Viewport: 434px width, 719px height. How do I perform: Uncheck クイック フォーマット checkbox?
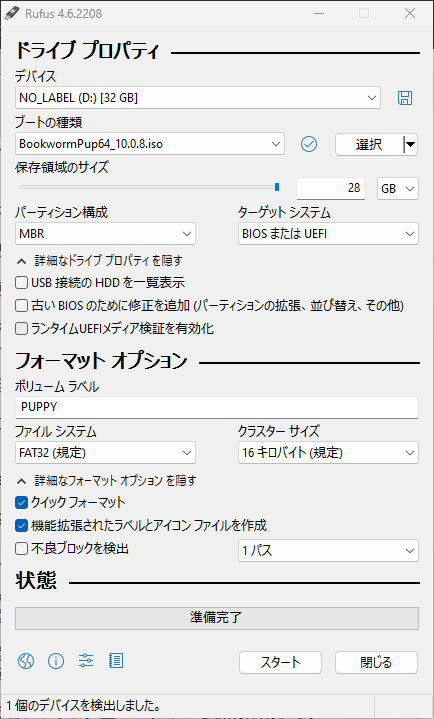22,503
